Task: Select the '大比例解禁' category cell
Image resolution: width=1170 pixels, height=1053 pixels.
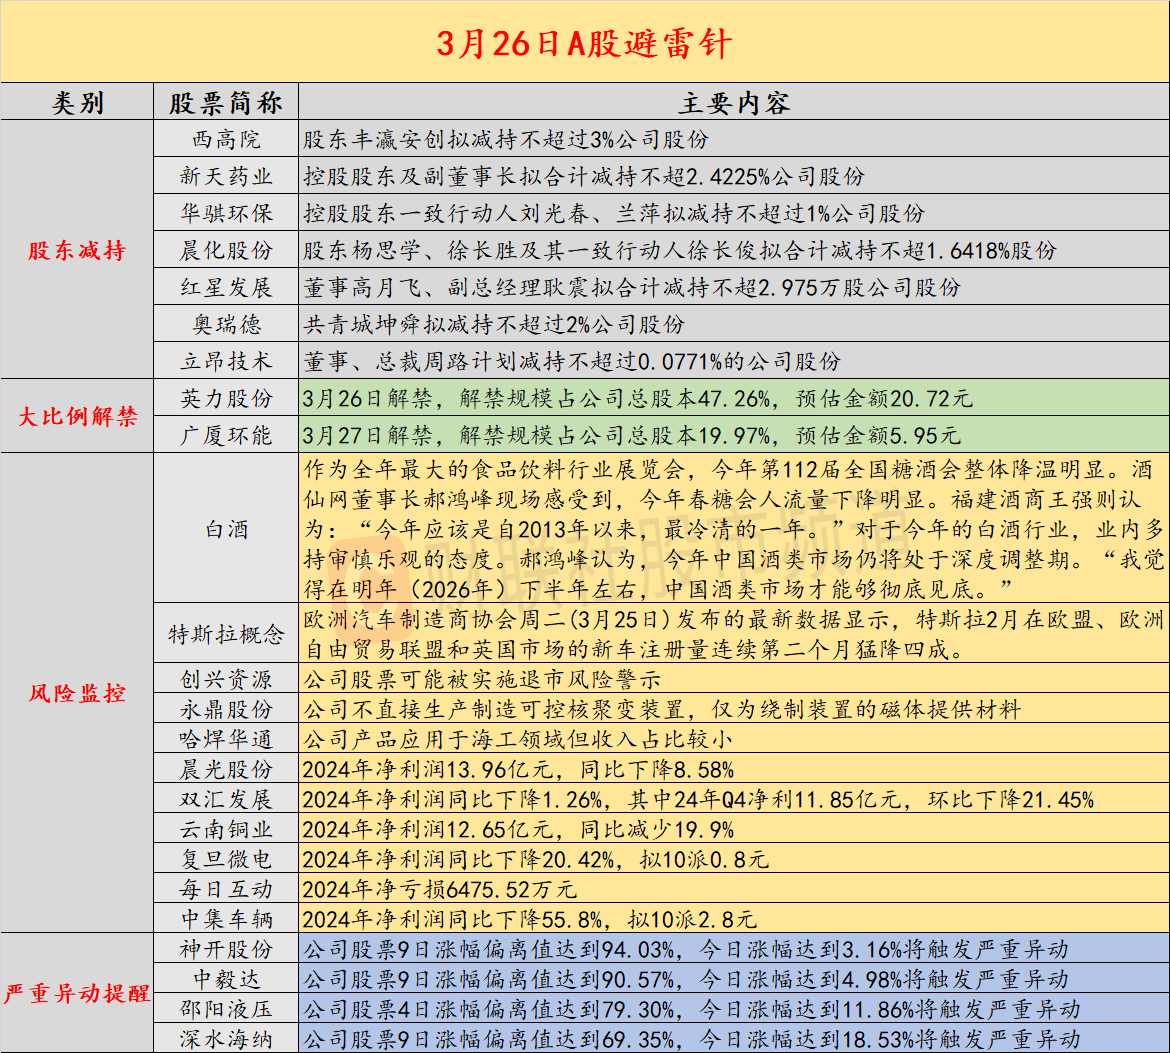Action: tap(77, 416)
